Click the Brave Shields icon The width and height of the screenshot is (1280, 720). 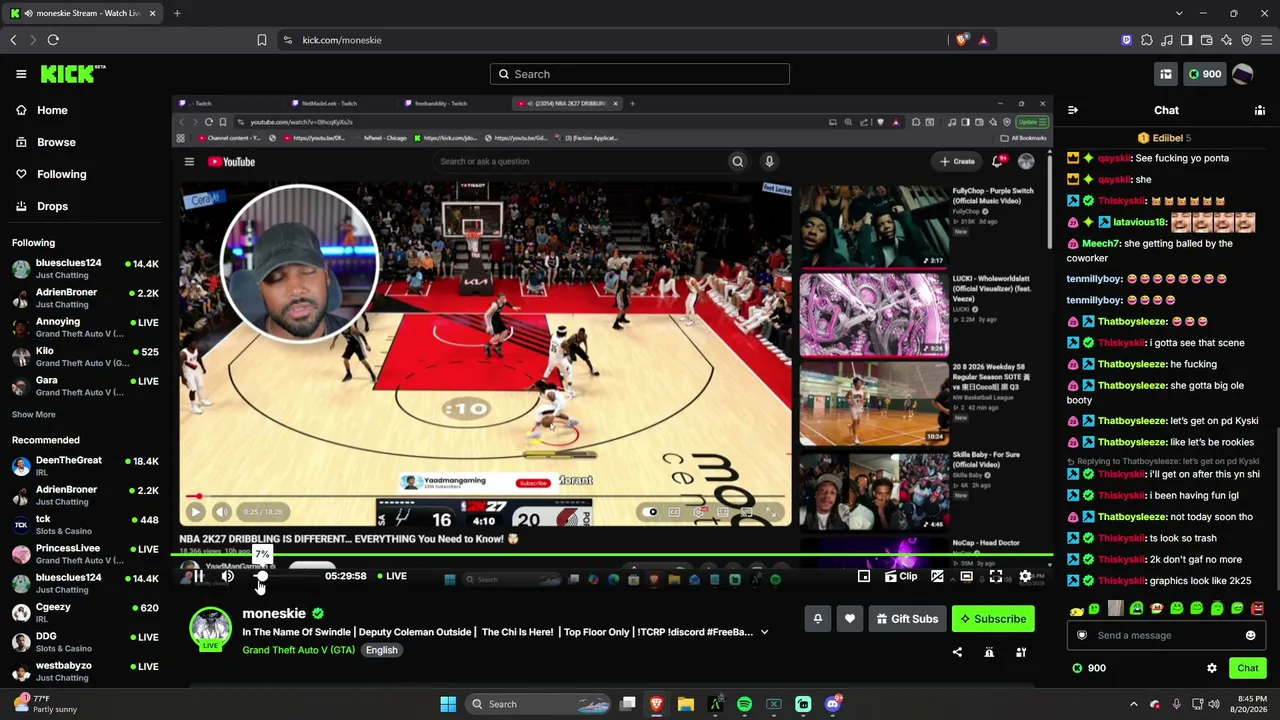coord(962,40)
